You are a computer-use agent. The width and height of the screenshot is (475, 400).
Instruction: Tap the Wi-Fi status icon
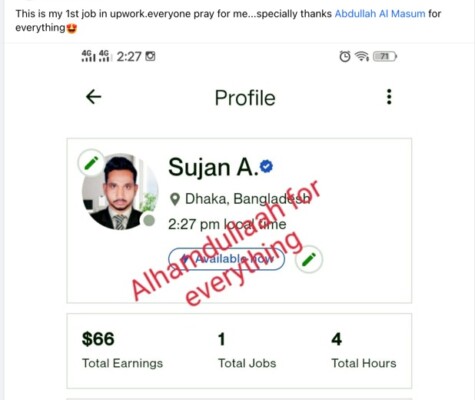point(362,56)
